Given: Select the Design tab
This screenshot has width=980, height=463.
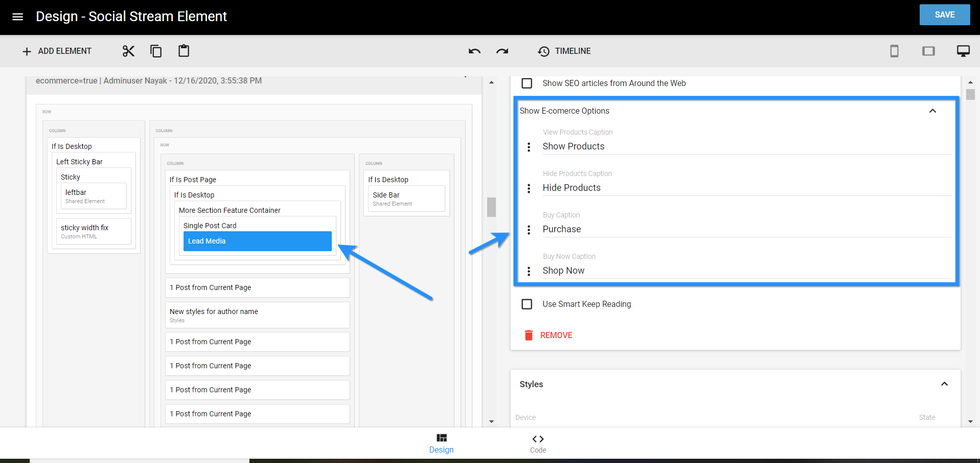Looking at the screenshot, I should pos(441,443).
